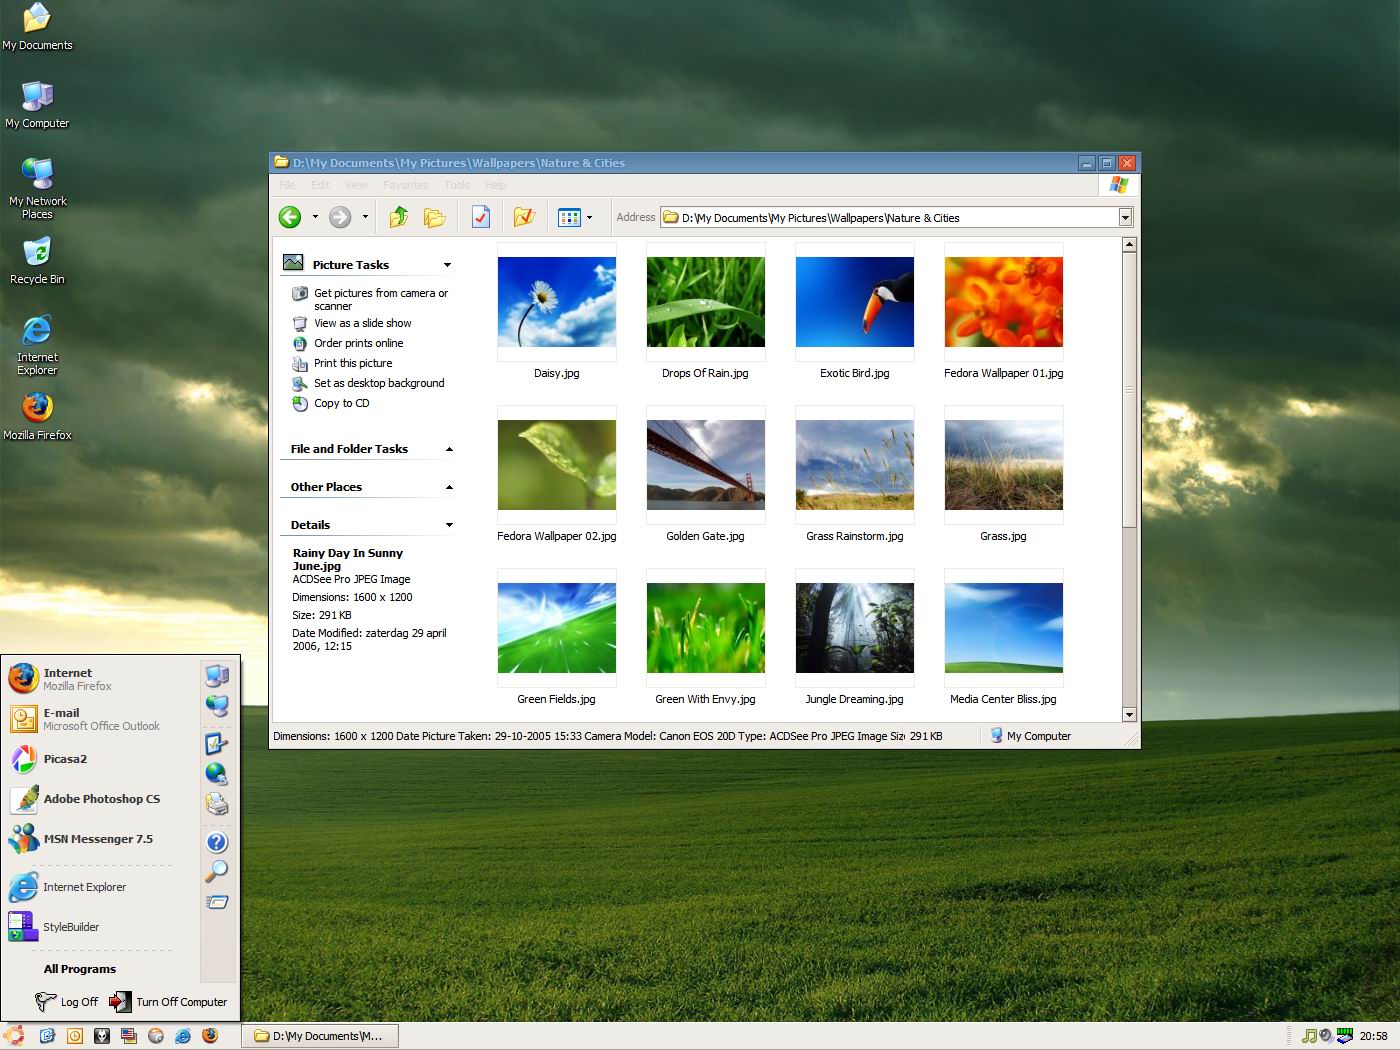Click the green Back arrow button
The height and width of the screenshot is (1050, 1400).
[x=290, y=217]
